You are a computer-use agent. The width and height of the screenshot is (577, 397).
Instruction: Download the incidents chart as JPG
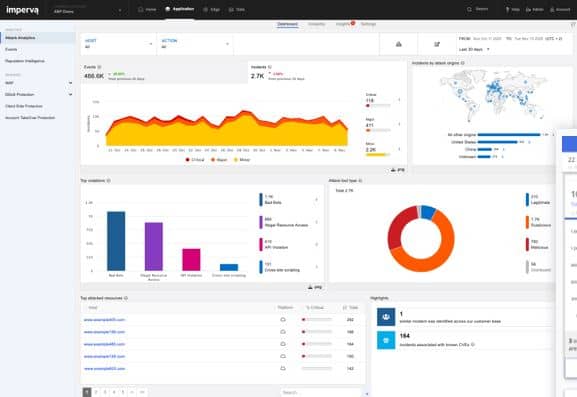(397, 170)
